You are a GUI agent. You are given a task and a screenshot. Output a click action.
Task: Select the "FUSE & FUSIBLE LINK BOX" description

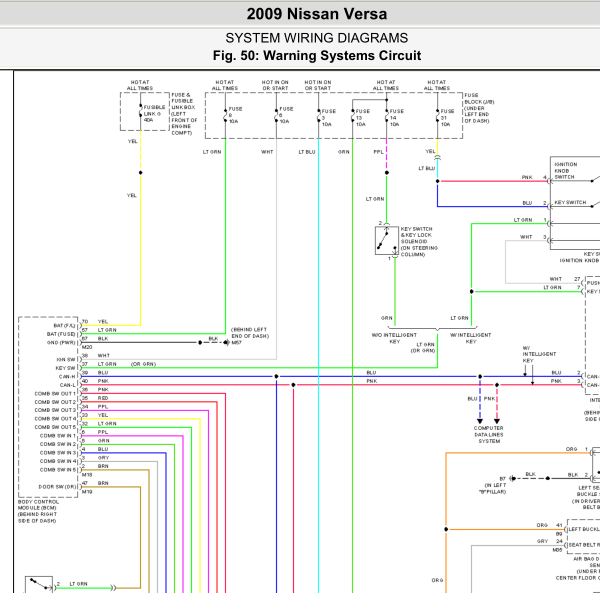184,114
